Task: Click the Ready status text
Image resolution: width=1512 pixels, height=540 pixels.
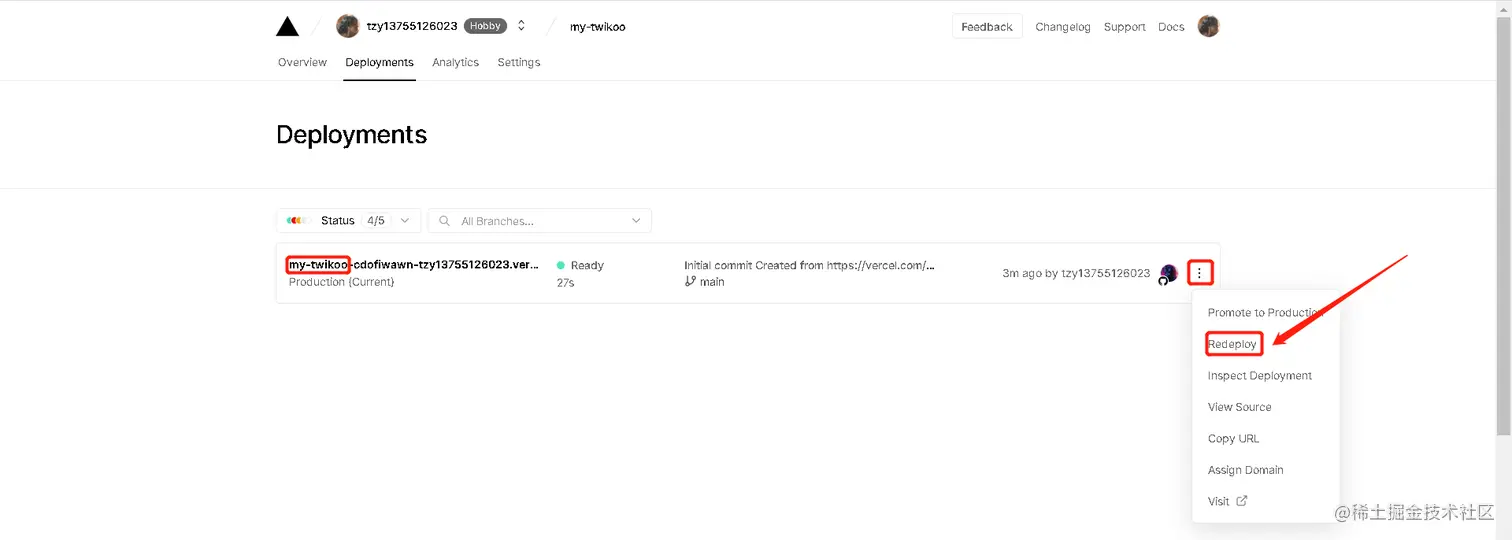Action: point(587,265)
